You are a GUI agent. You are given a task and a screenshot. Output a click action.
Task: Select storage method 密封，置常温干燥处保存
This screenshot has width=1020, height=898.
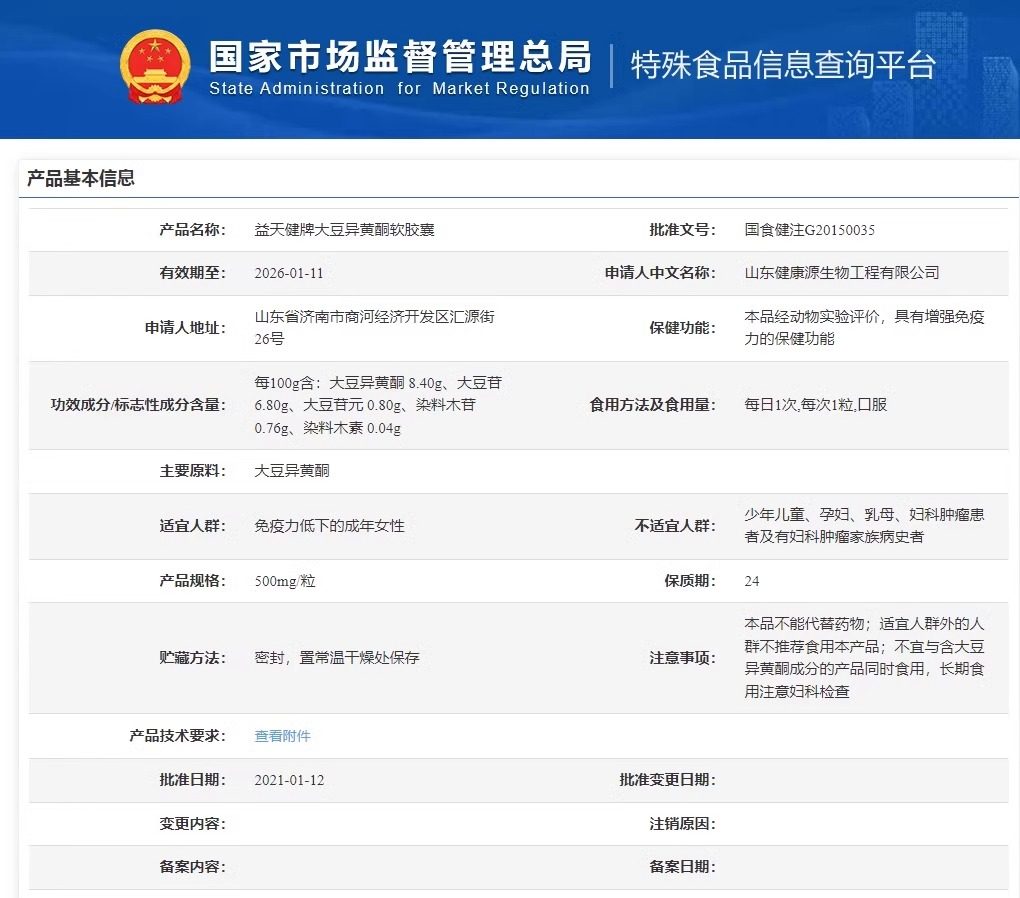pyautogui.click(x=337, y=658)
